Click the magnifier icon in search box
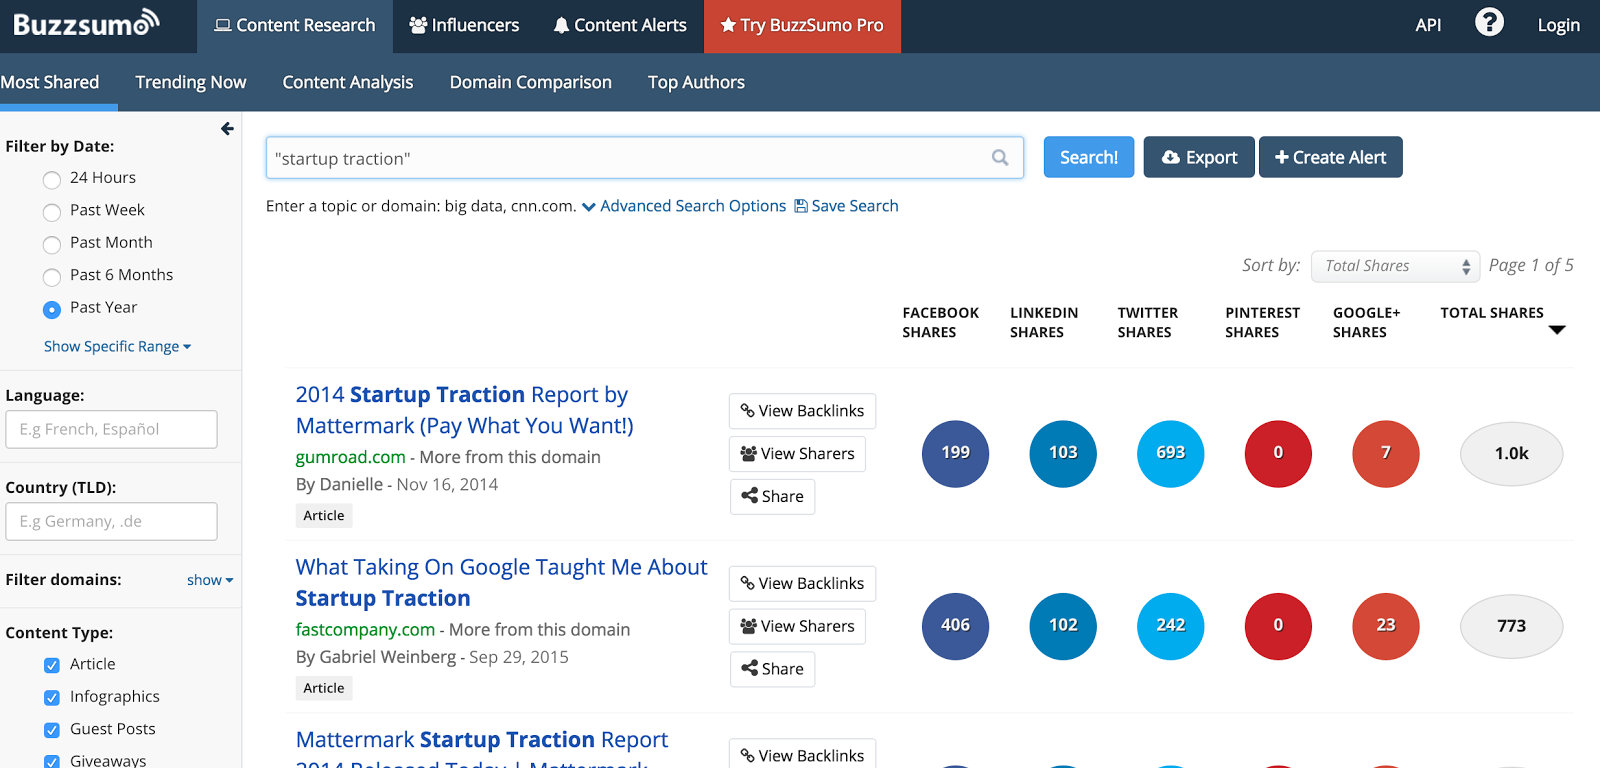This screenshot has height=768, width=1600. 1000,157
